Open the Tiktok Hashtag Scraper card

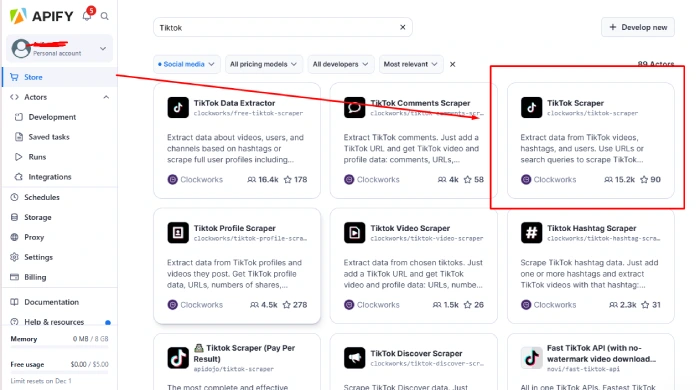[590, 266]
